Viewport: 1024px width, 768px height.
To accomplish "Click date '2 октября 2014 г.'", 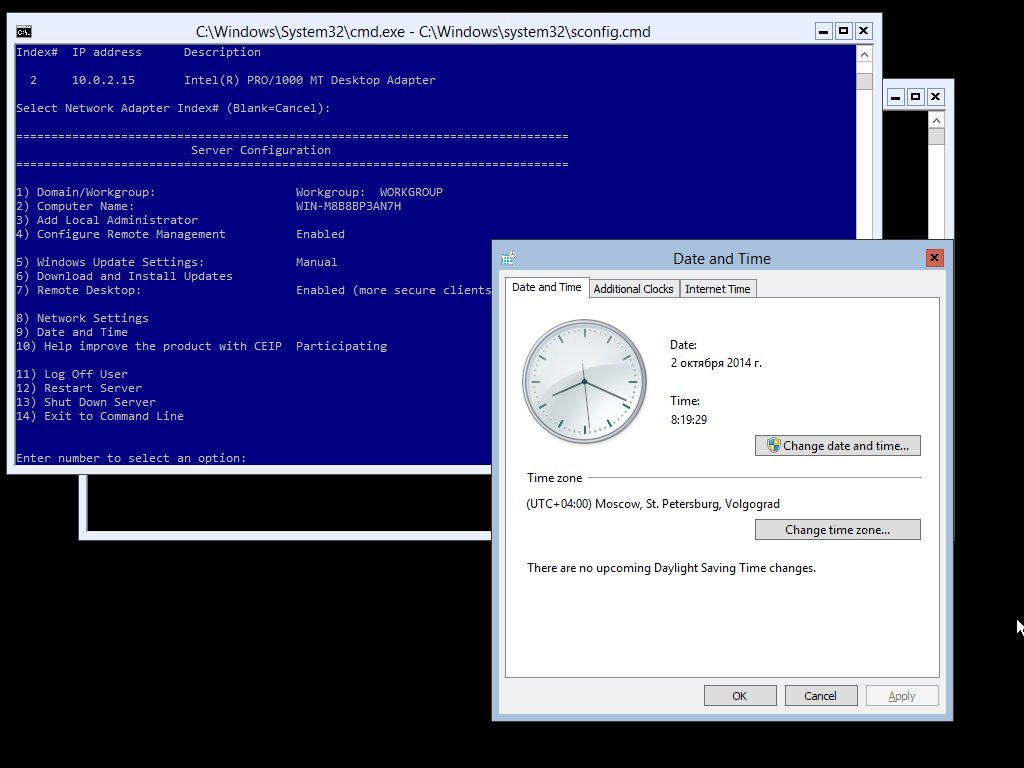I will click(x=716, y=363).
